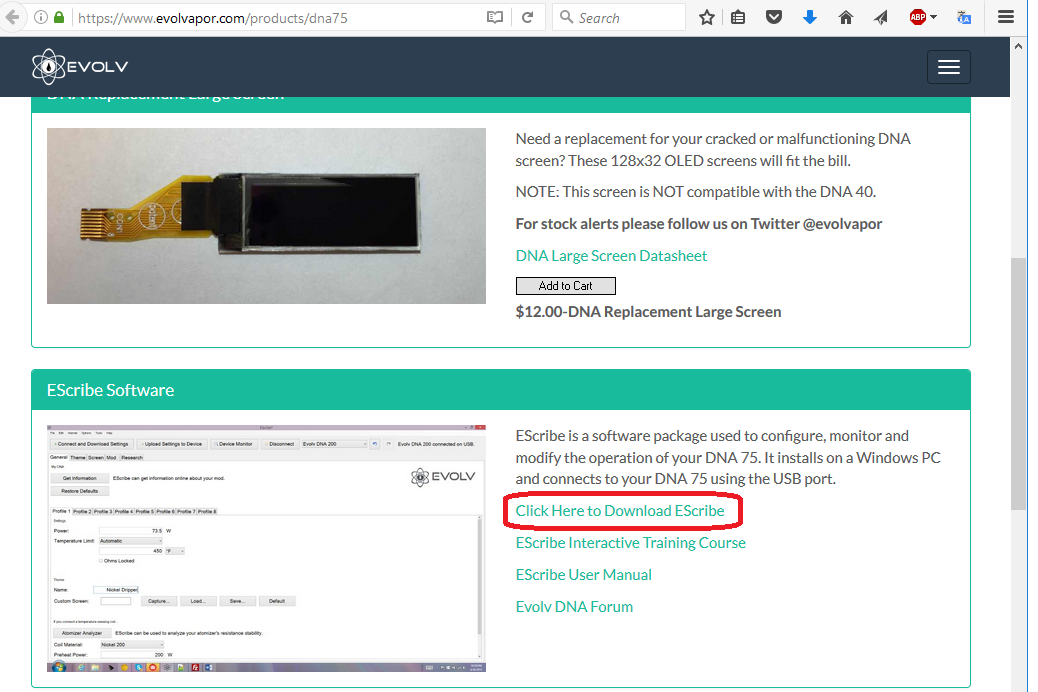The height and width of the screenshot is (692, 1038).
Task: Bookmark this page with the star icon
Action: [x=707, y=18]
